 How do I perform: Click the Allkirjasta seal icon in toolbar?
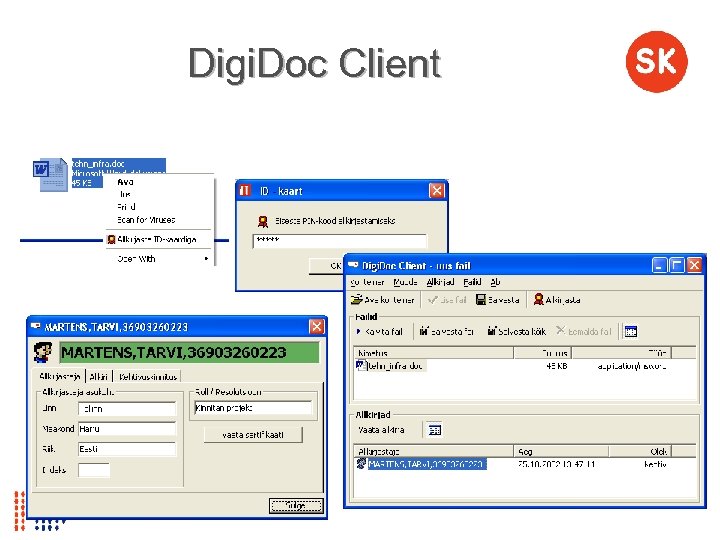539,299
